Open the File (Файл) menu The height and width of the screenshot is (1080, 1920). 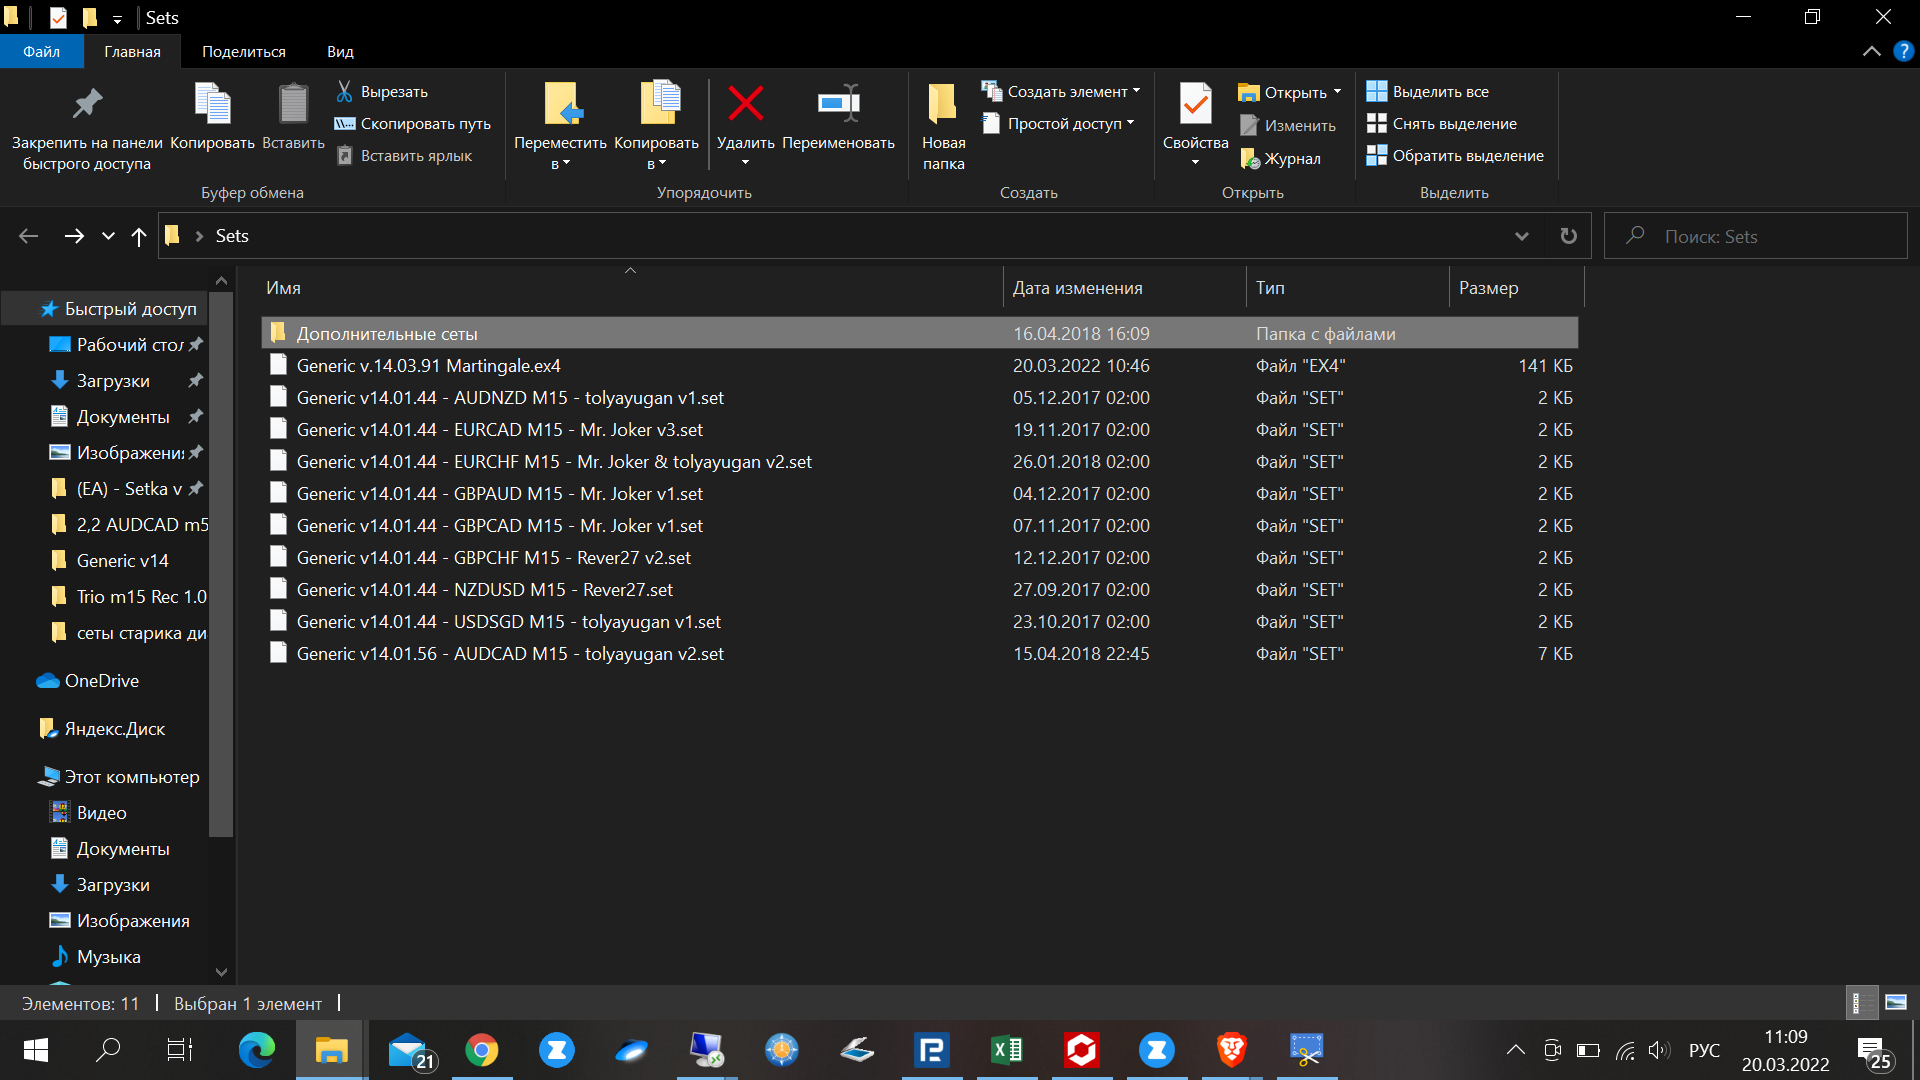pos(41,52)
